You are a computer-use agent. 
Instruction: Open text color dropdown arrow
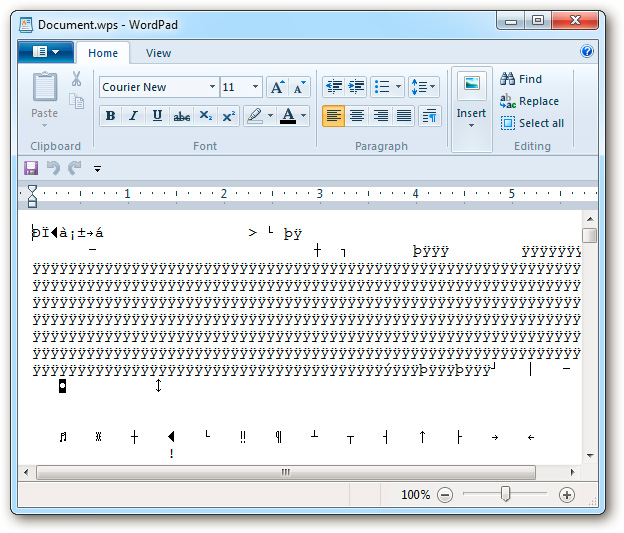pyautogui.click(x=304, y=116)
